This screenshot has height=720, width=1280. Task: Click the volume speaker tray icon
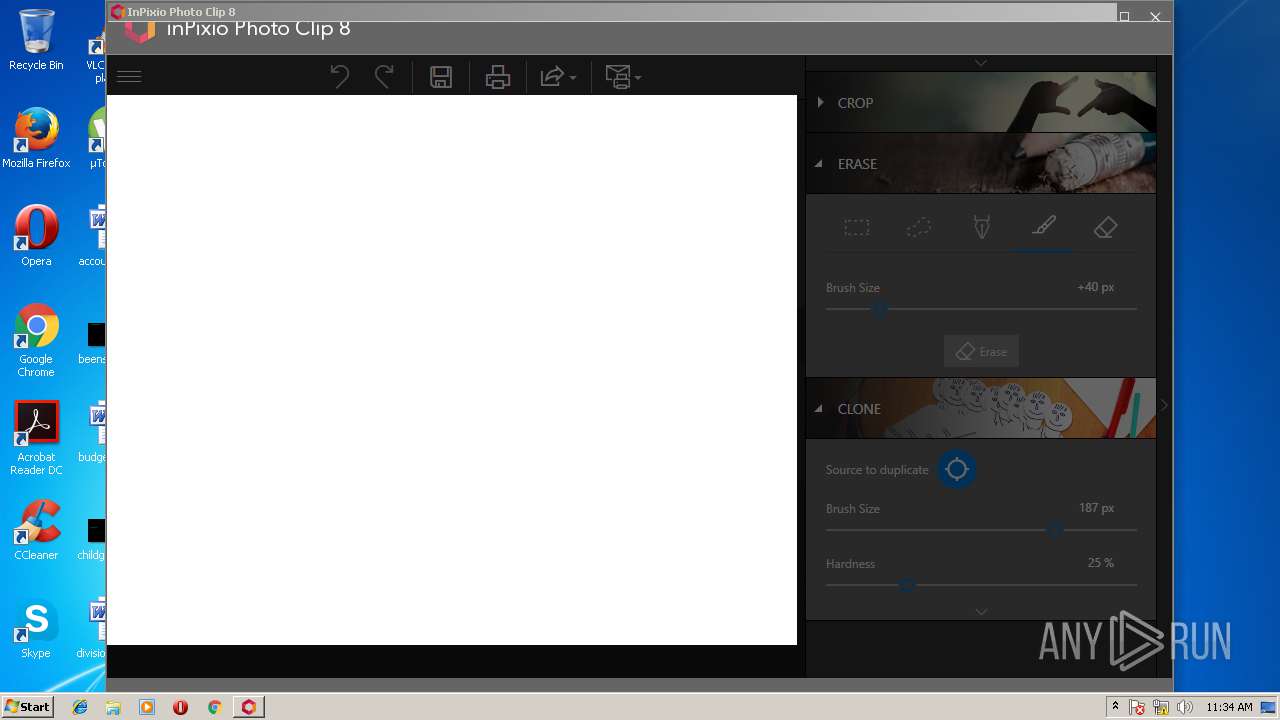[1185, 707]
